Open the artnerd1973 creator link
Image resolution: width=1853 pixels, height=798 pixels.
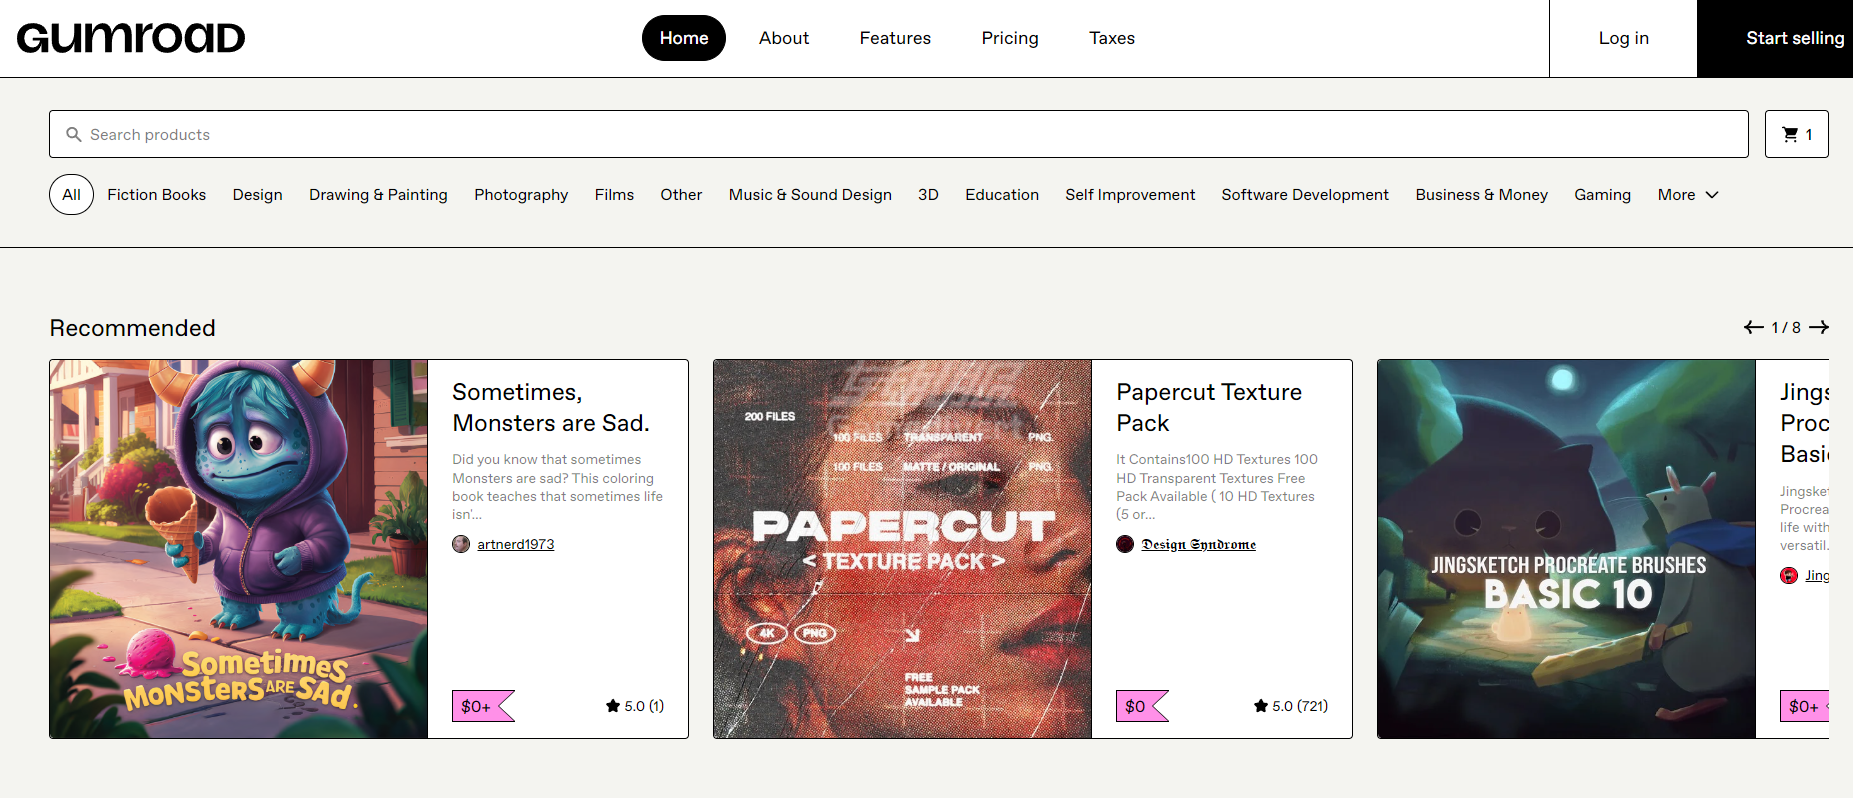(516, 544)
